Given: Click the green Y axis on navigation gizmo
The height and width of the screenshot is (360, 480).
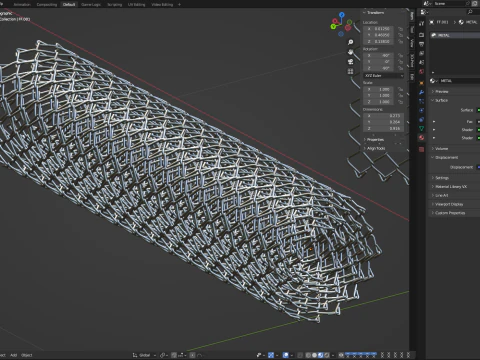Looking at the screenshot, I should pyautogui.click(x=333, y=27).
